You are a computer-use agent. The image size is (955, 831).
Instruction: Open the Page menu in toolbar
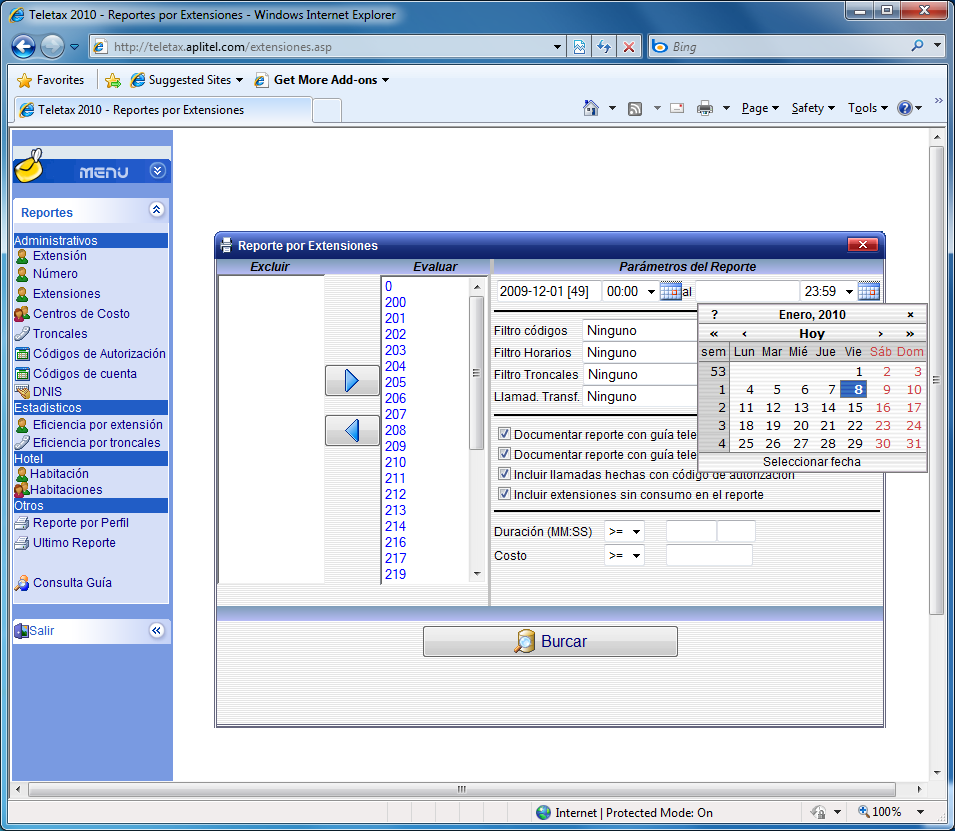coord(760,108)
